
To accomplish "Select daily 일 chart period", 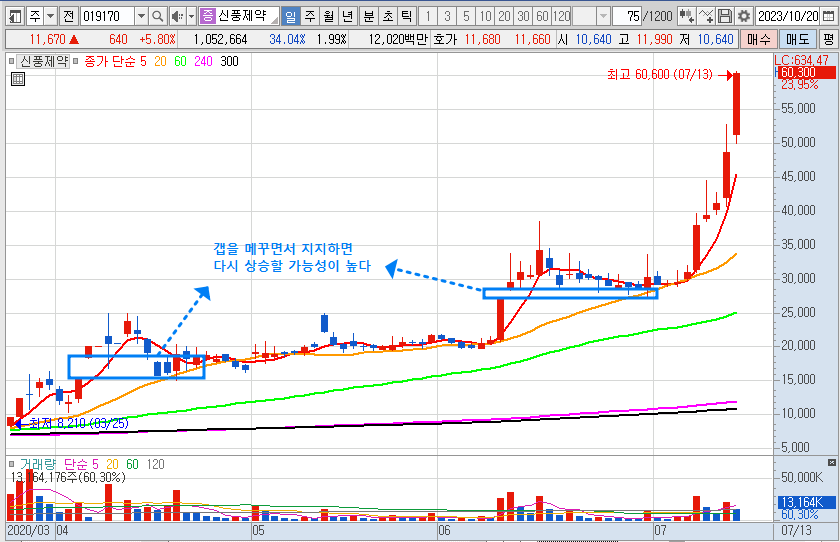I will coord(290,16).
